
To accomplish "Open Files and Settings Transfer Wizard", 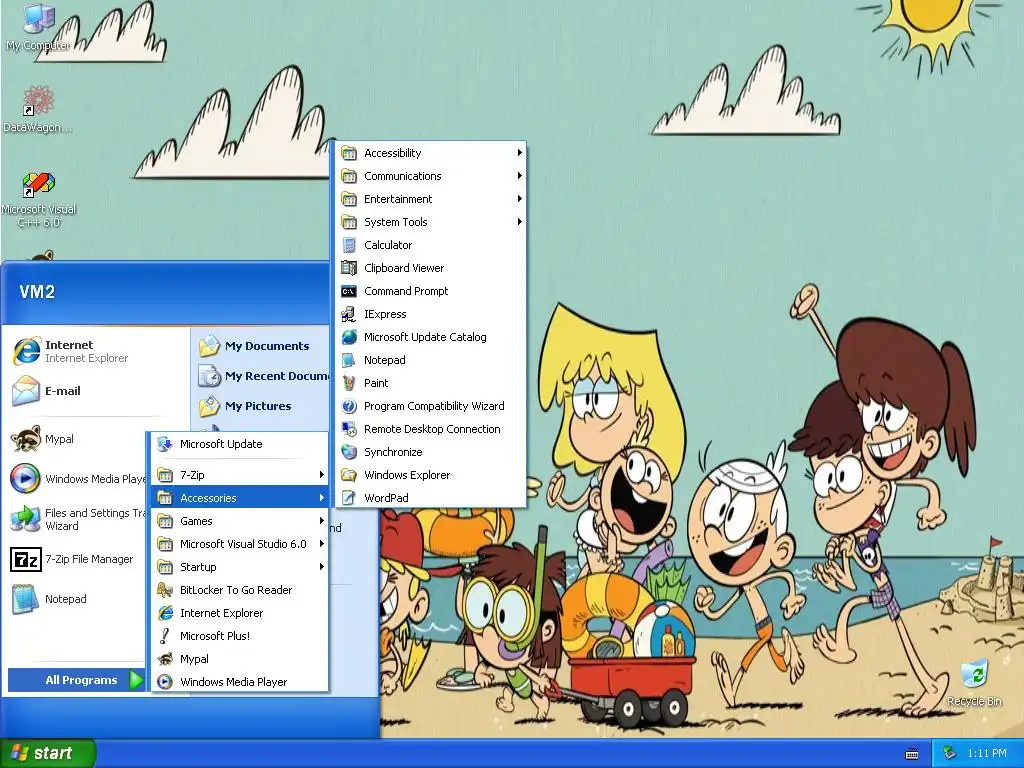I will [x=77, y=519].
